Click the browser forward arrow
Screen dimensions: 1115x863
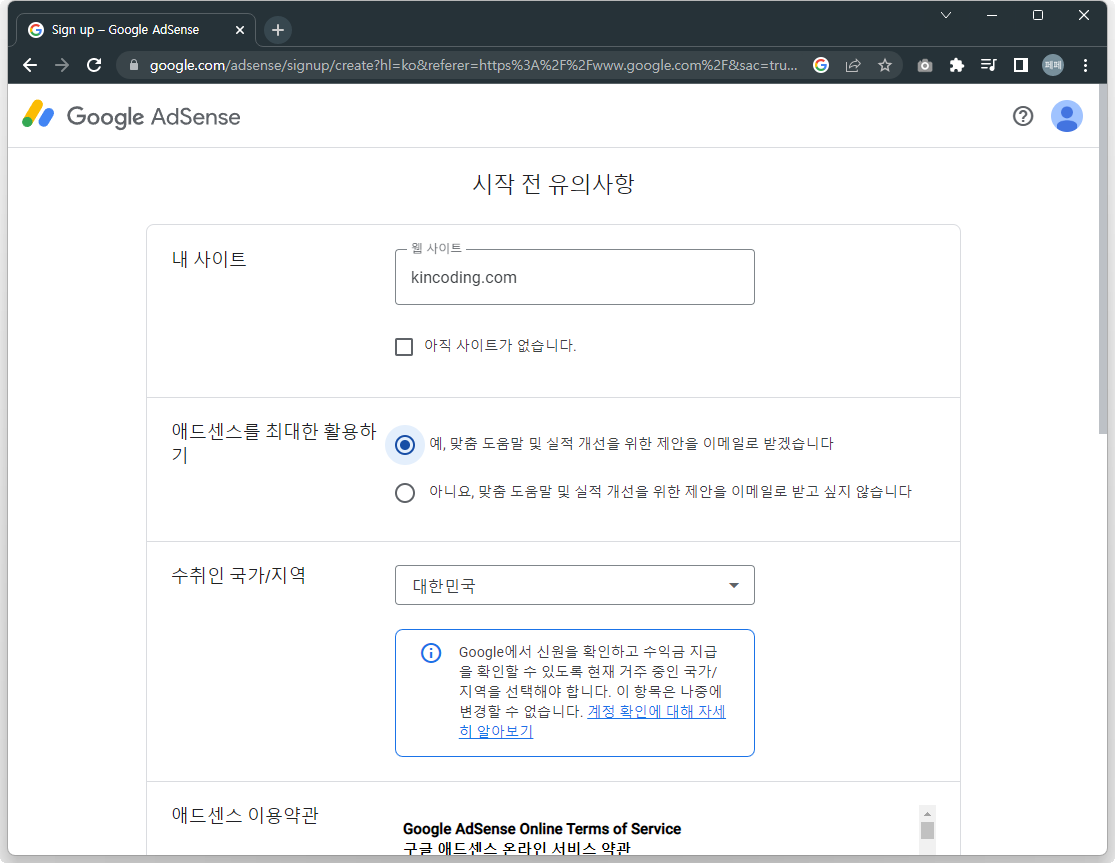62,65
